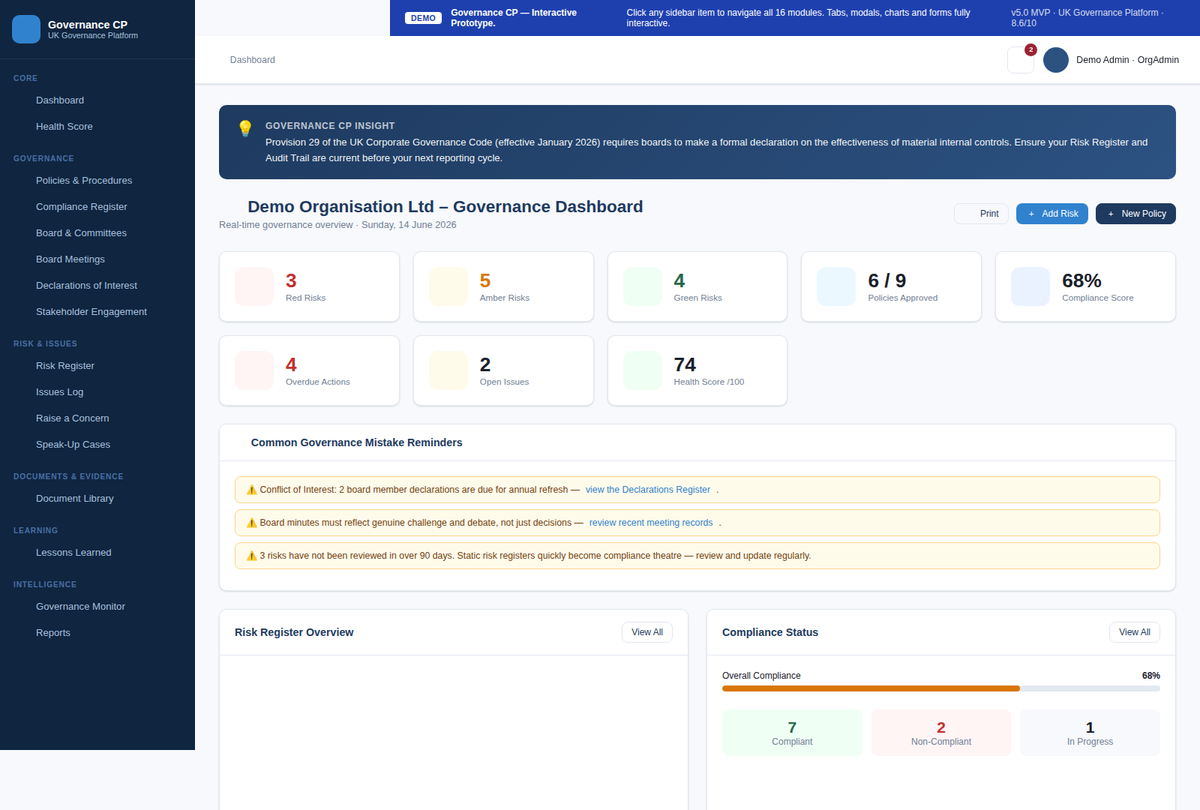Click the 'Compliance Status' heading

[770, 632]
